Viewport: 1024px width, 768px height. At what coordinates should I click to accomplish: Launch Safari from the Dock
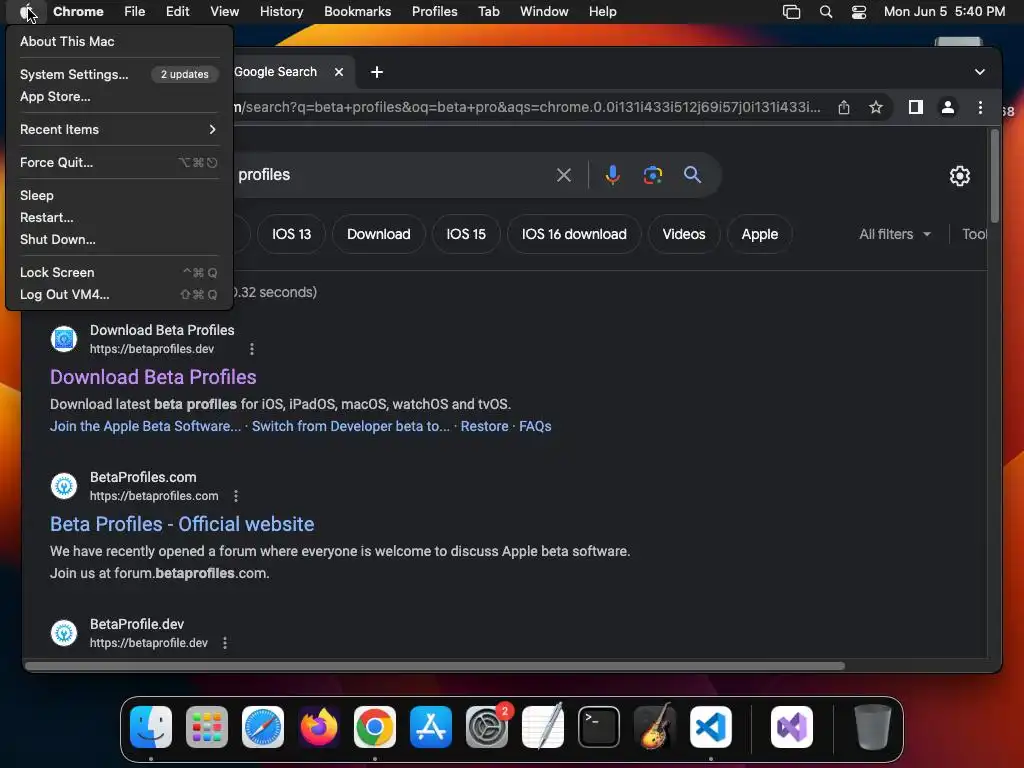263,727
